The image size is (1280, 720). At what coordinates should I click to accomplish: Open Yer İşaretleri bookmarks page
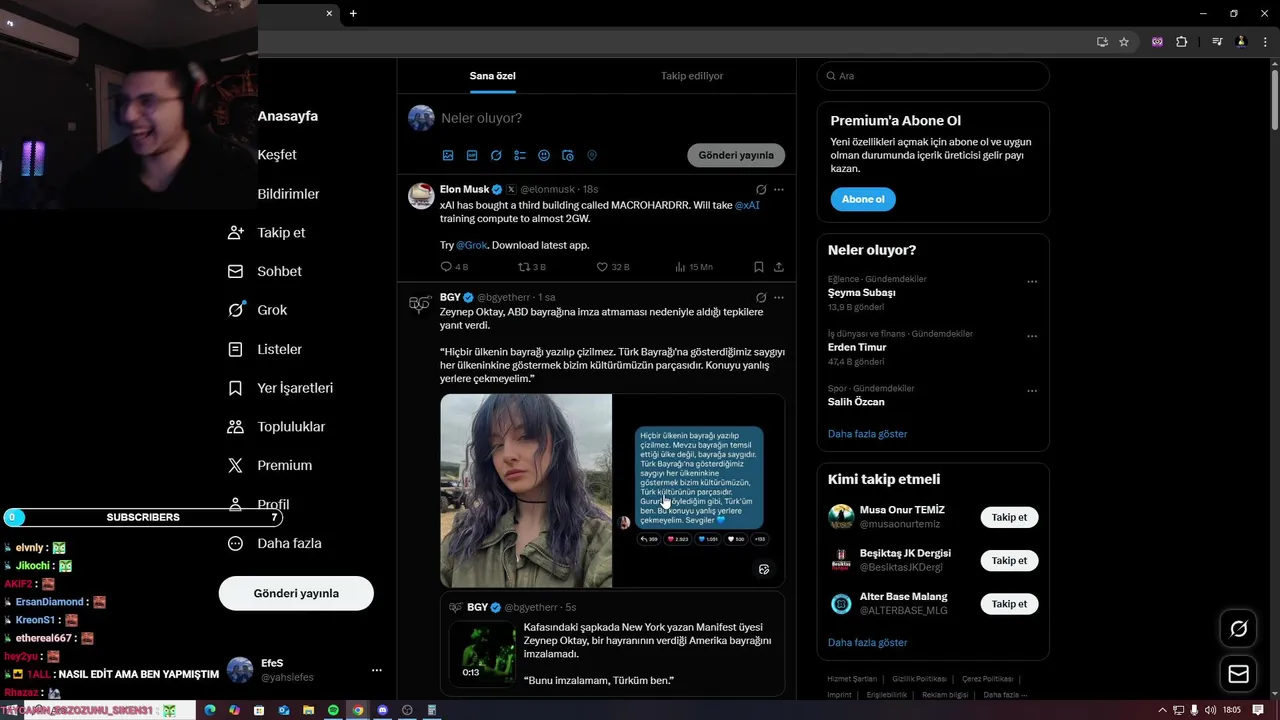pos(280,388)
